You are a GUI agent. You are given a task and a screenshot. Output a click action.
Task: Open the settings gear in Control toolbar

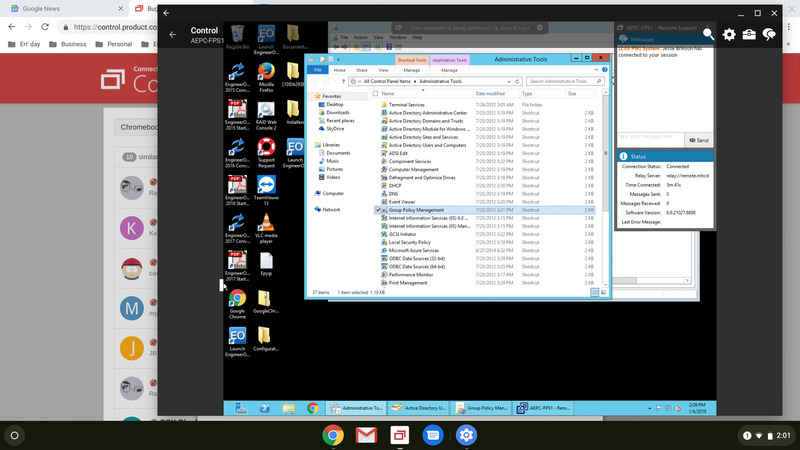[729, 34]
